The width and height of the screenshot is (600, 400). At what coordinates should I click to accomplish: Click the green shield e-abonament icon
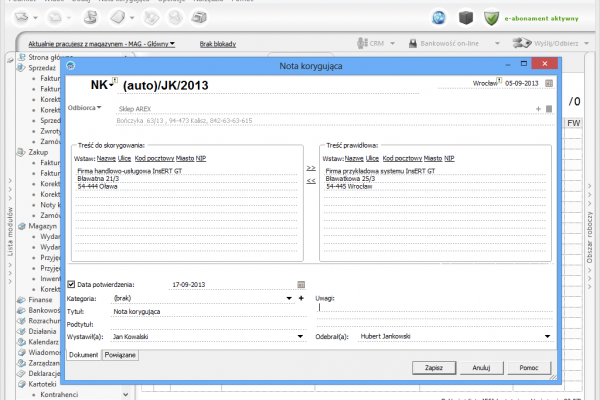pyautogui.click(x=492, y=17)
